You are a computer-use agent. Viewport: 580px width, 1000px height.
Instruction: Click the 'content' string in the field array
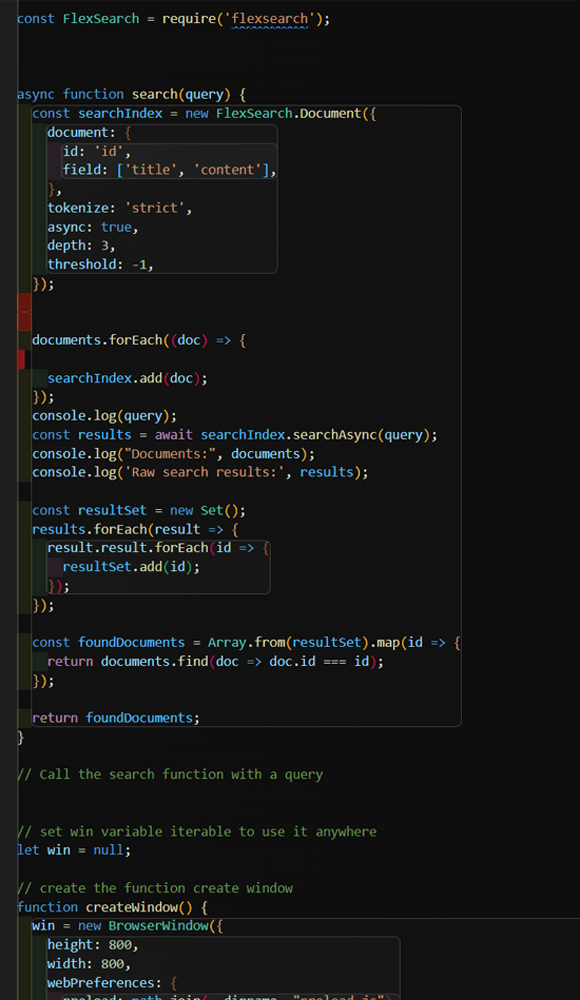[x=227, y=170]
